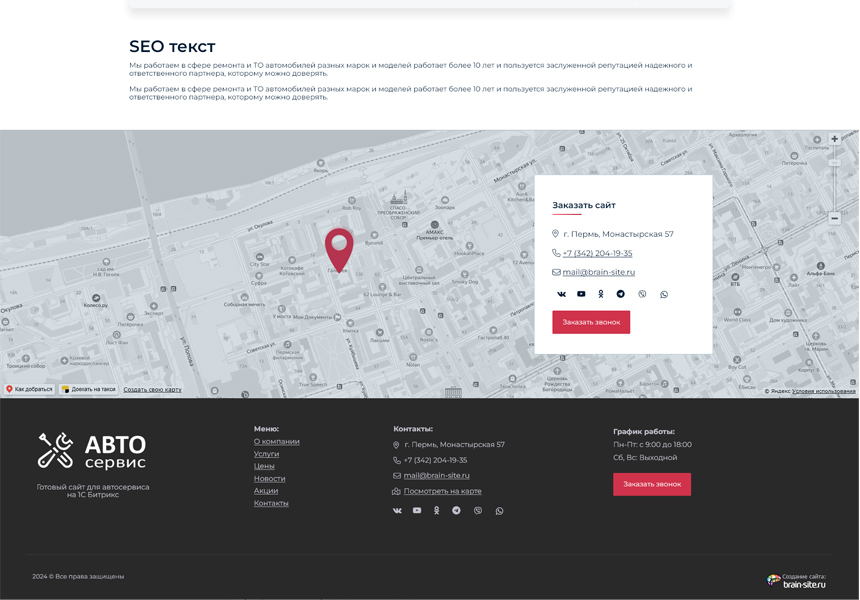Open 'Акции' footer menu link
Image resolution: width=860 pixels, height=600 pixels.
coord(265,491)
